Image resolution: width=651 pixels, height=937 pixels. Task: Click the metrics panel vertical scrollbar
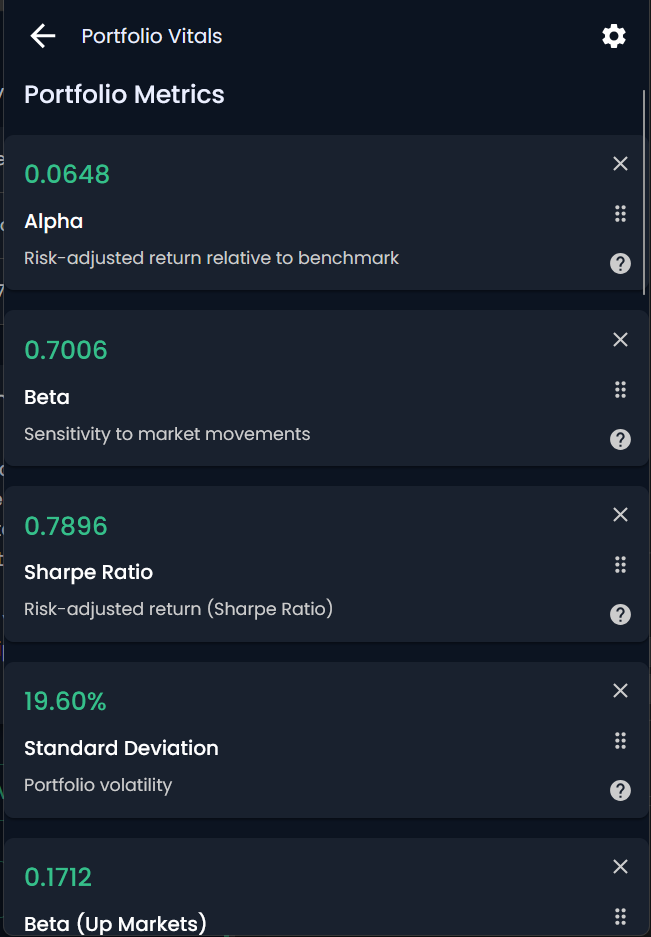click(x=644, y=192)
